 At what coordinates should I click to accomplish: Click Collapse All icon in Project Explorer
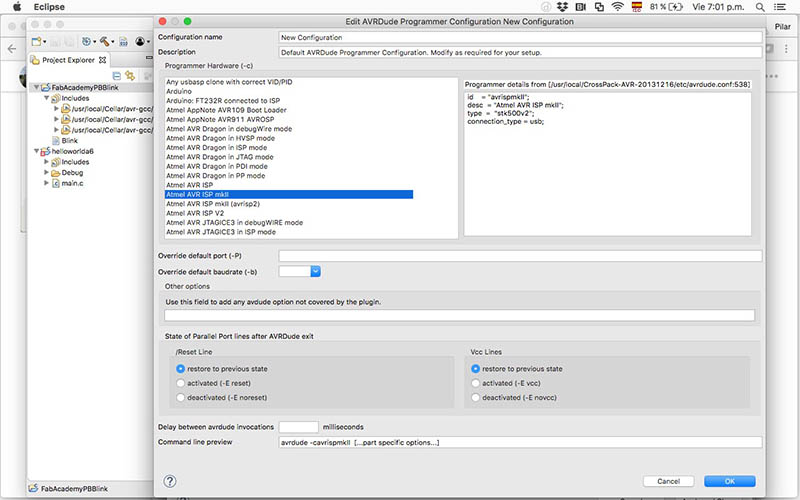click(x=117, y=76)
